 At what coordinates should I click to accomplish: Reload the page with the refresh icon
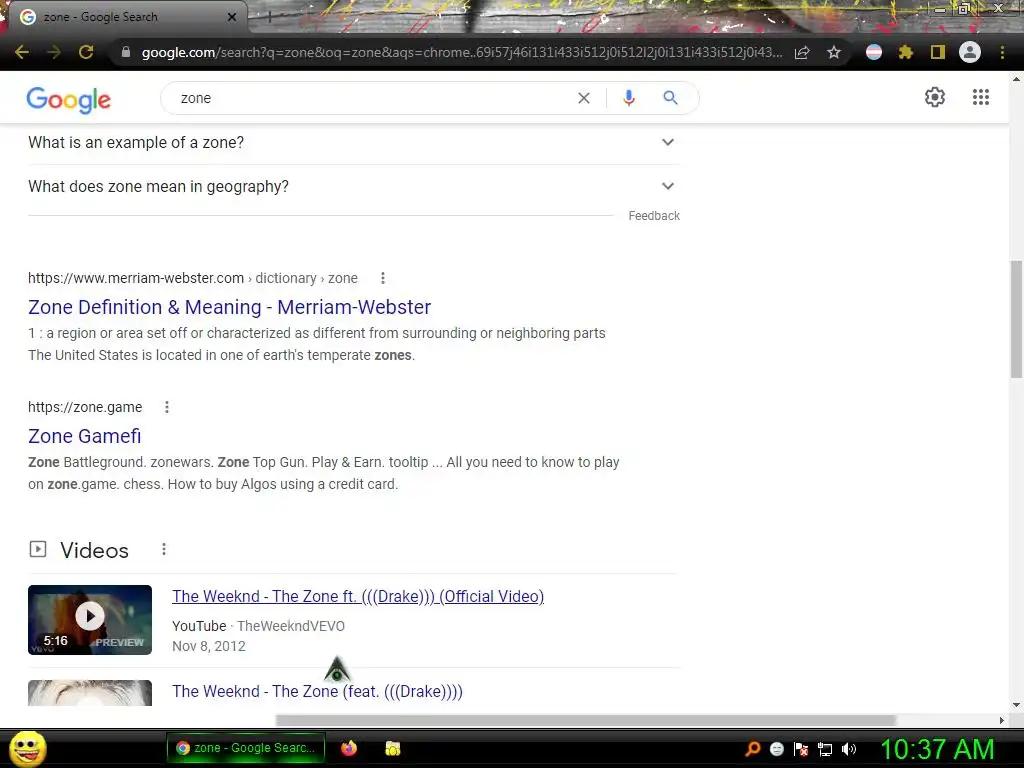(x=86, y=52)
